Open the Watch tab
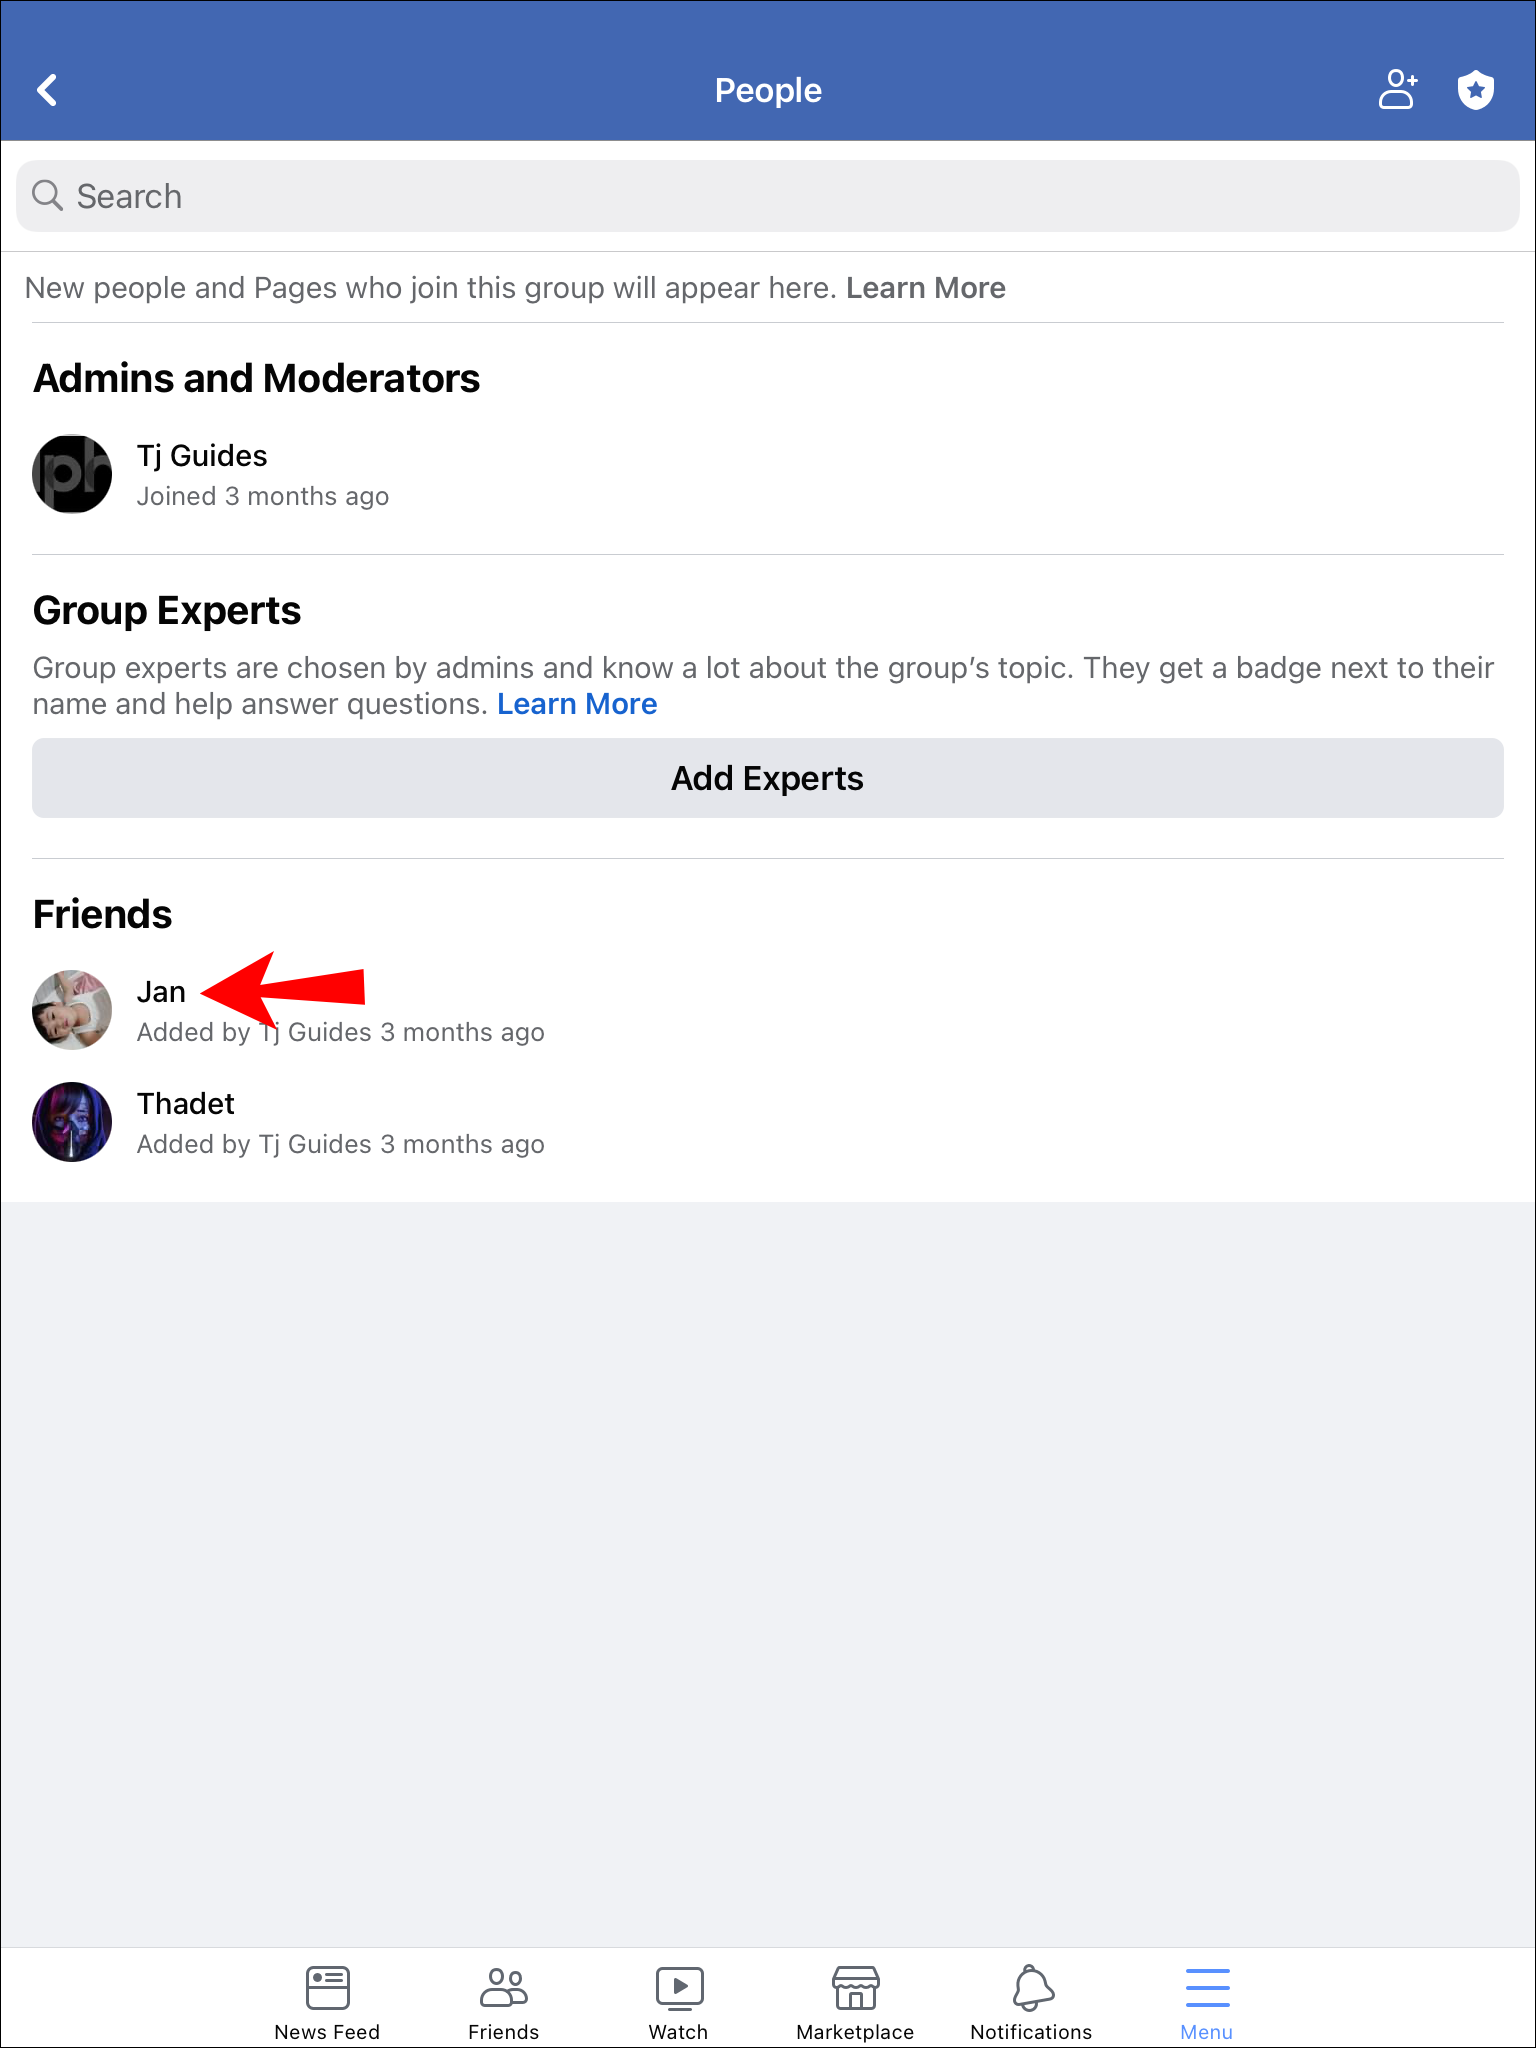 point(679,2002)
